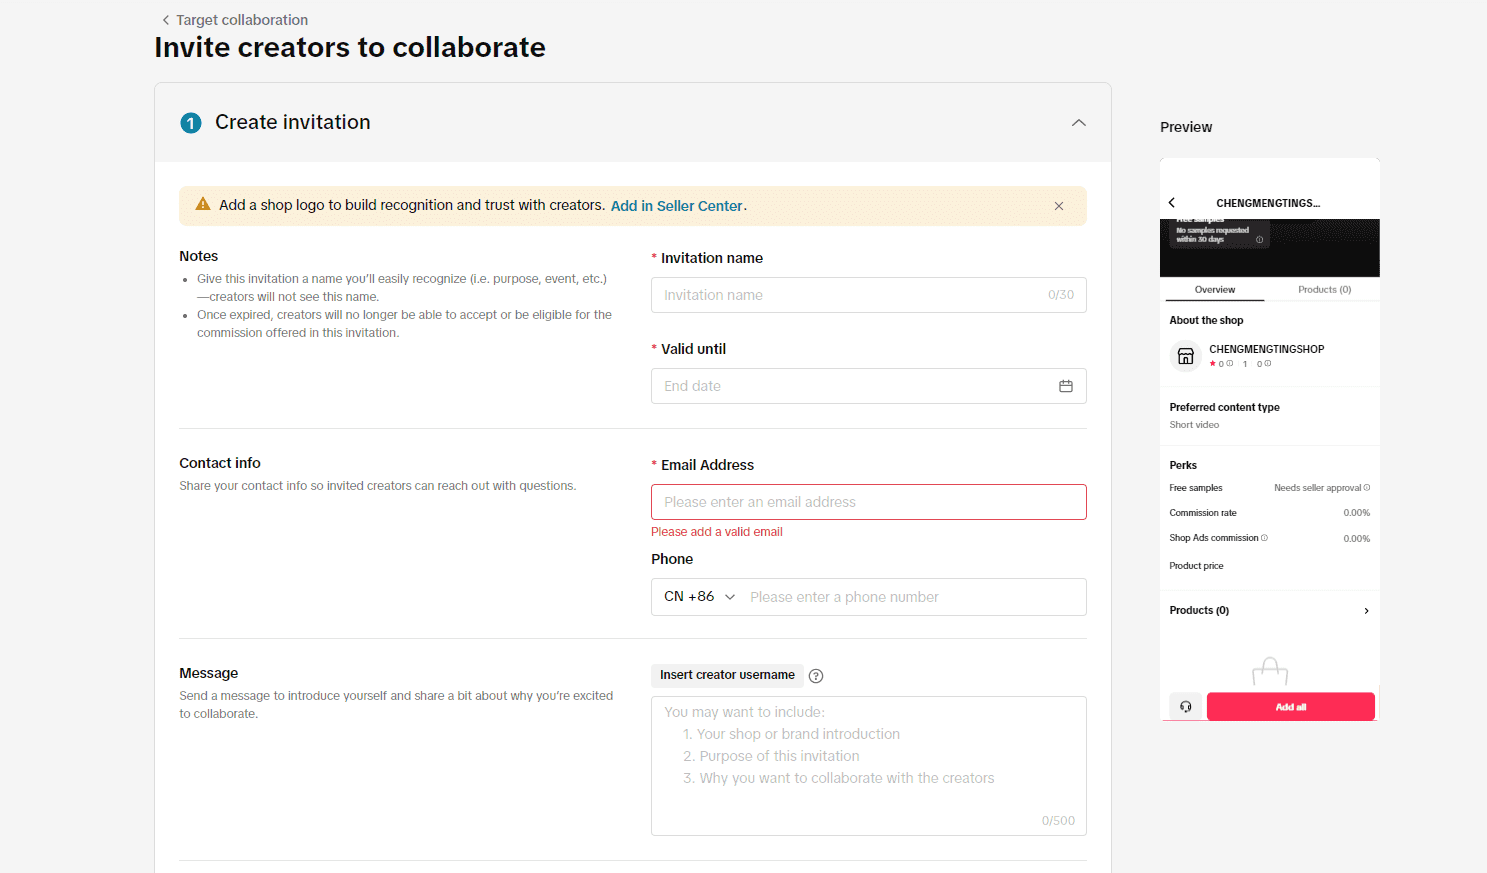Click info icon next to Needs seller approval
Viewport: 1487px width, 873px height.
coord(1367,488)
